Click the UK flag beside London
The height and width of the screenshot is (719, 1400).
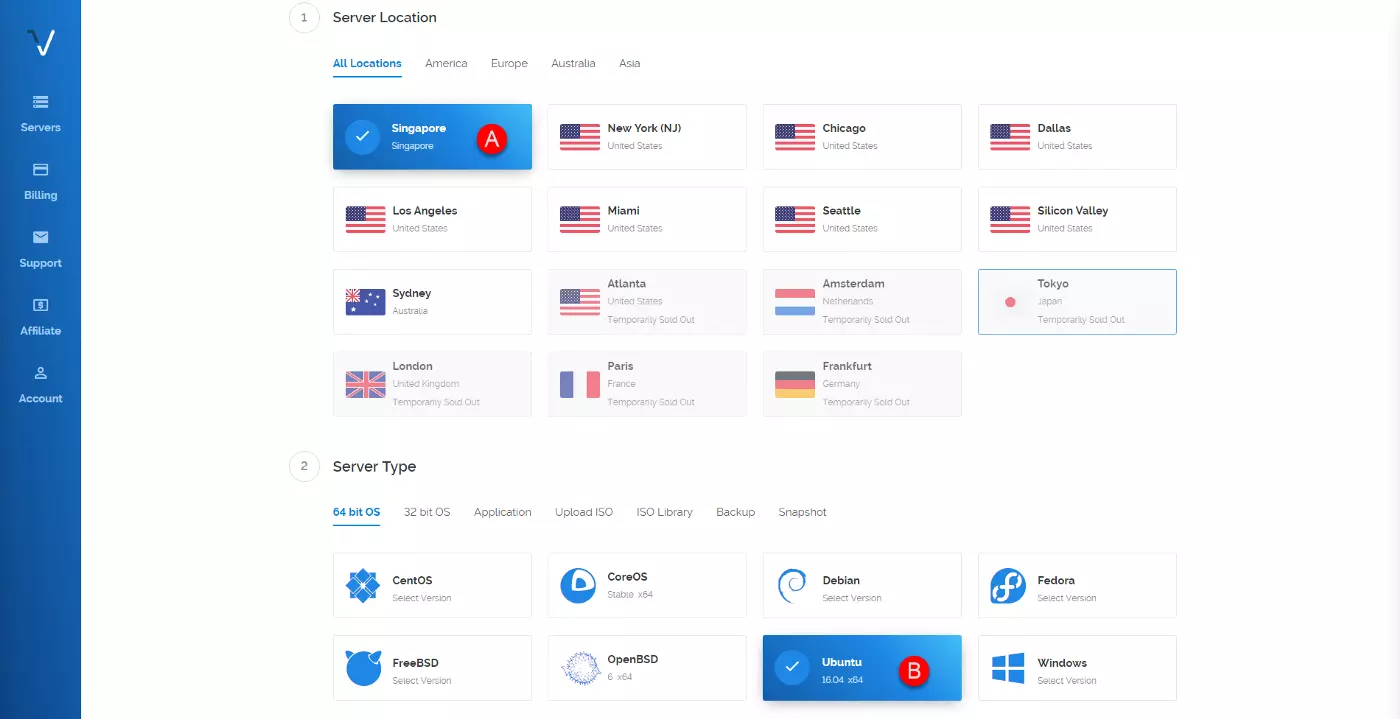365,384
